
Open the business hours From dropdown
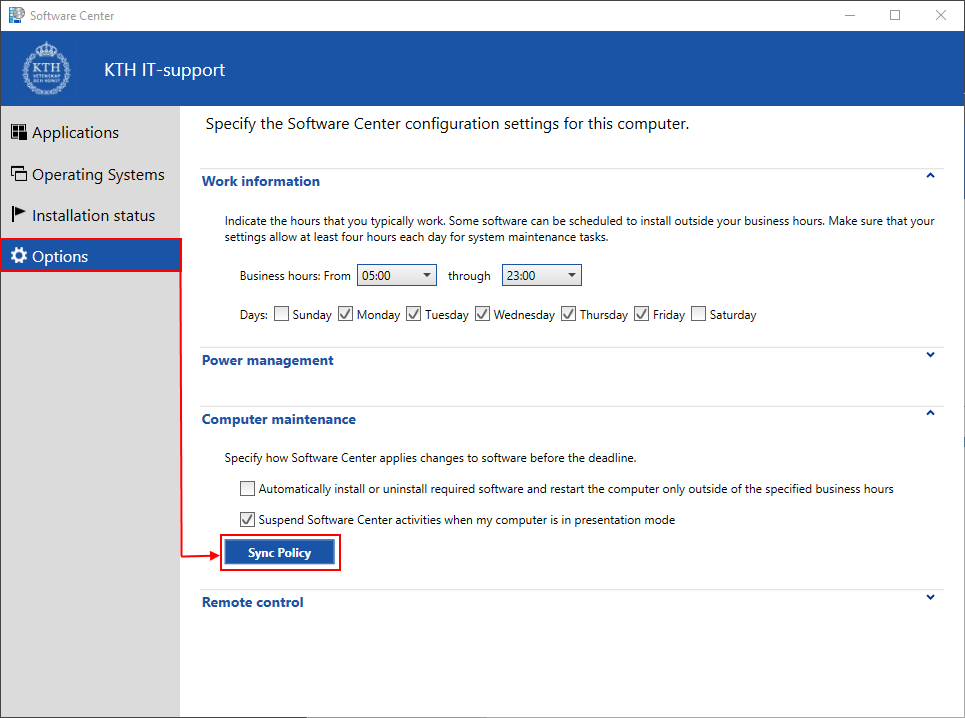pos(397,275)
